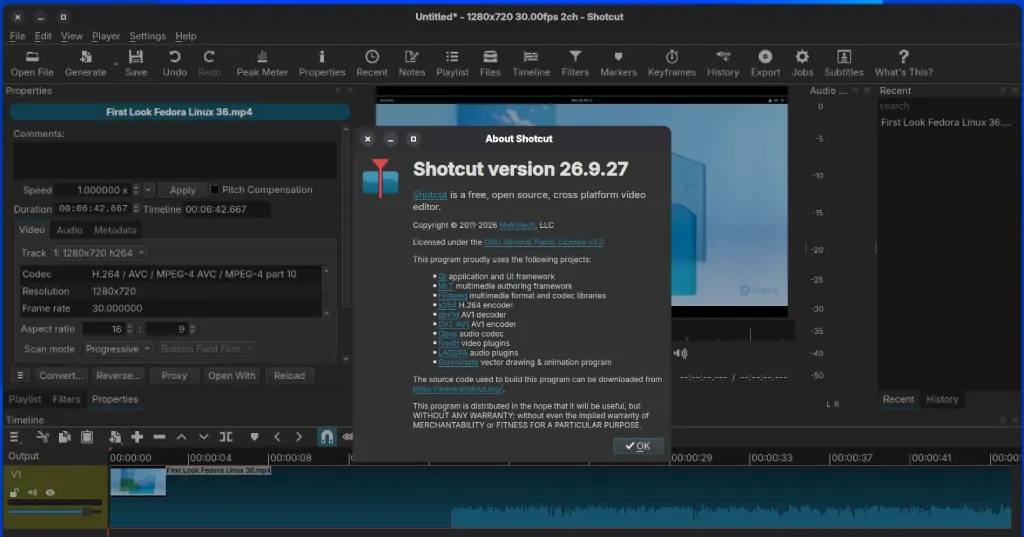This screenshot has height=537, width=1024.
Task: Adjust the V1 track height slider
Action: coord(56,512)
